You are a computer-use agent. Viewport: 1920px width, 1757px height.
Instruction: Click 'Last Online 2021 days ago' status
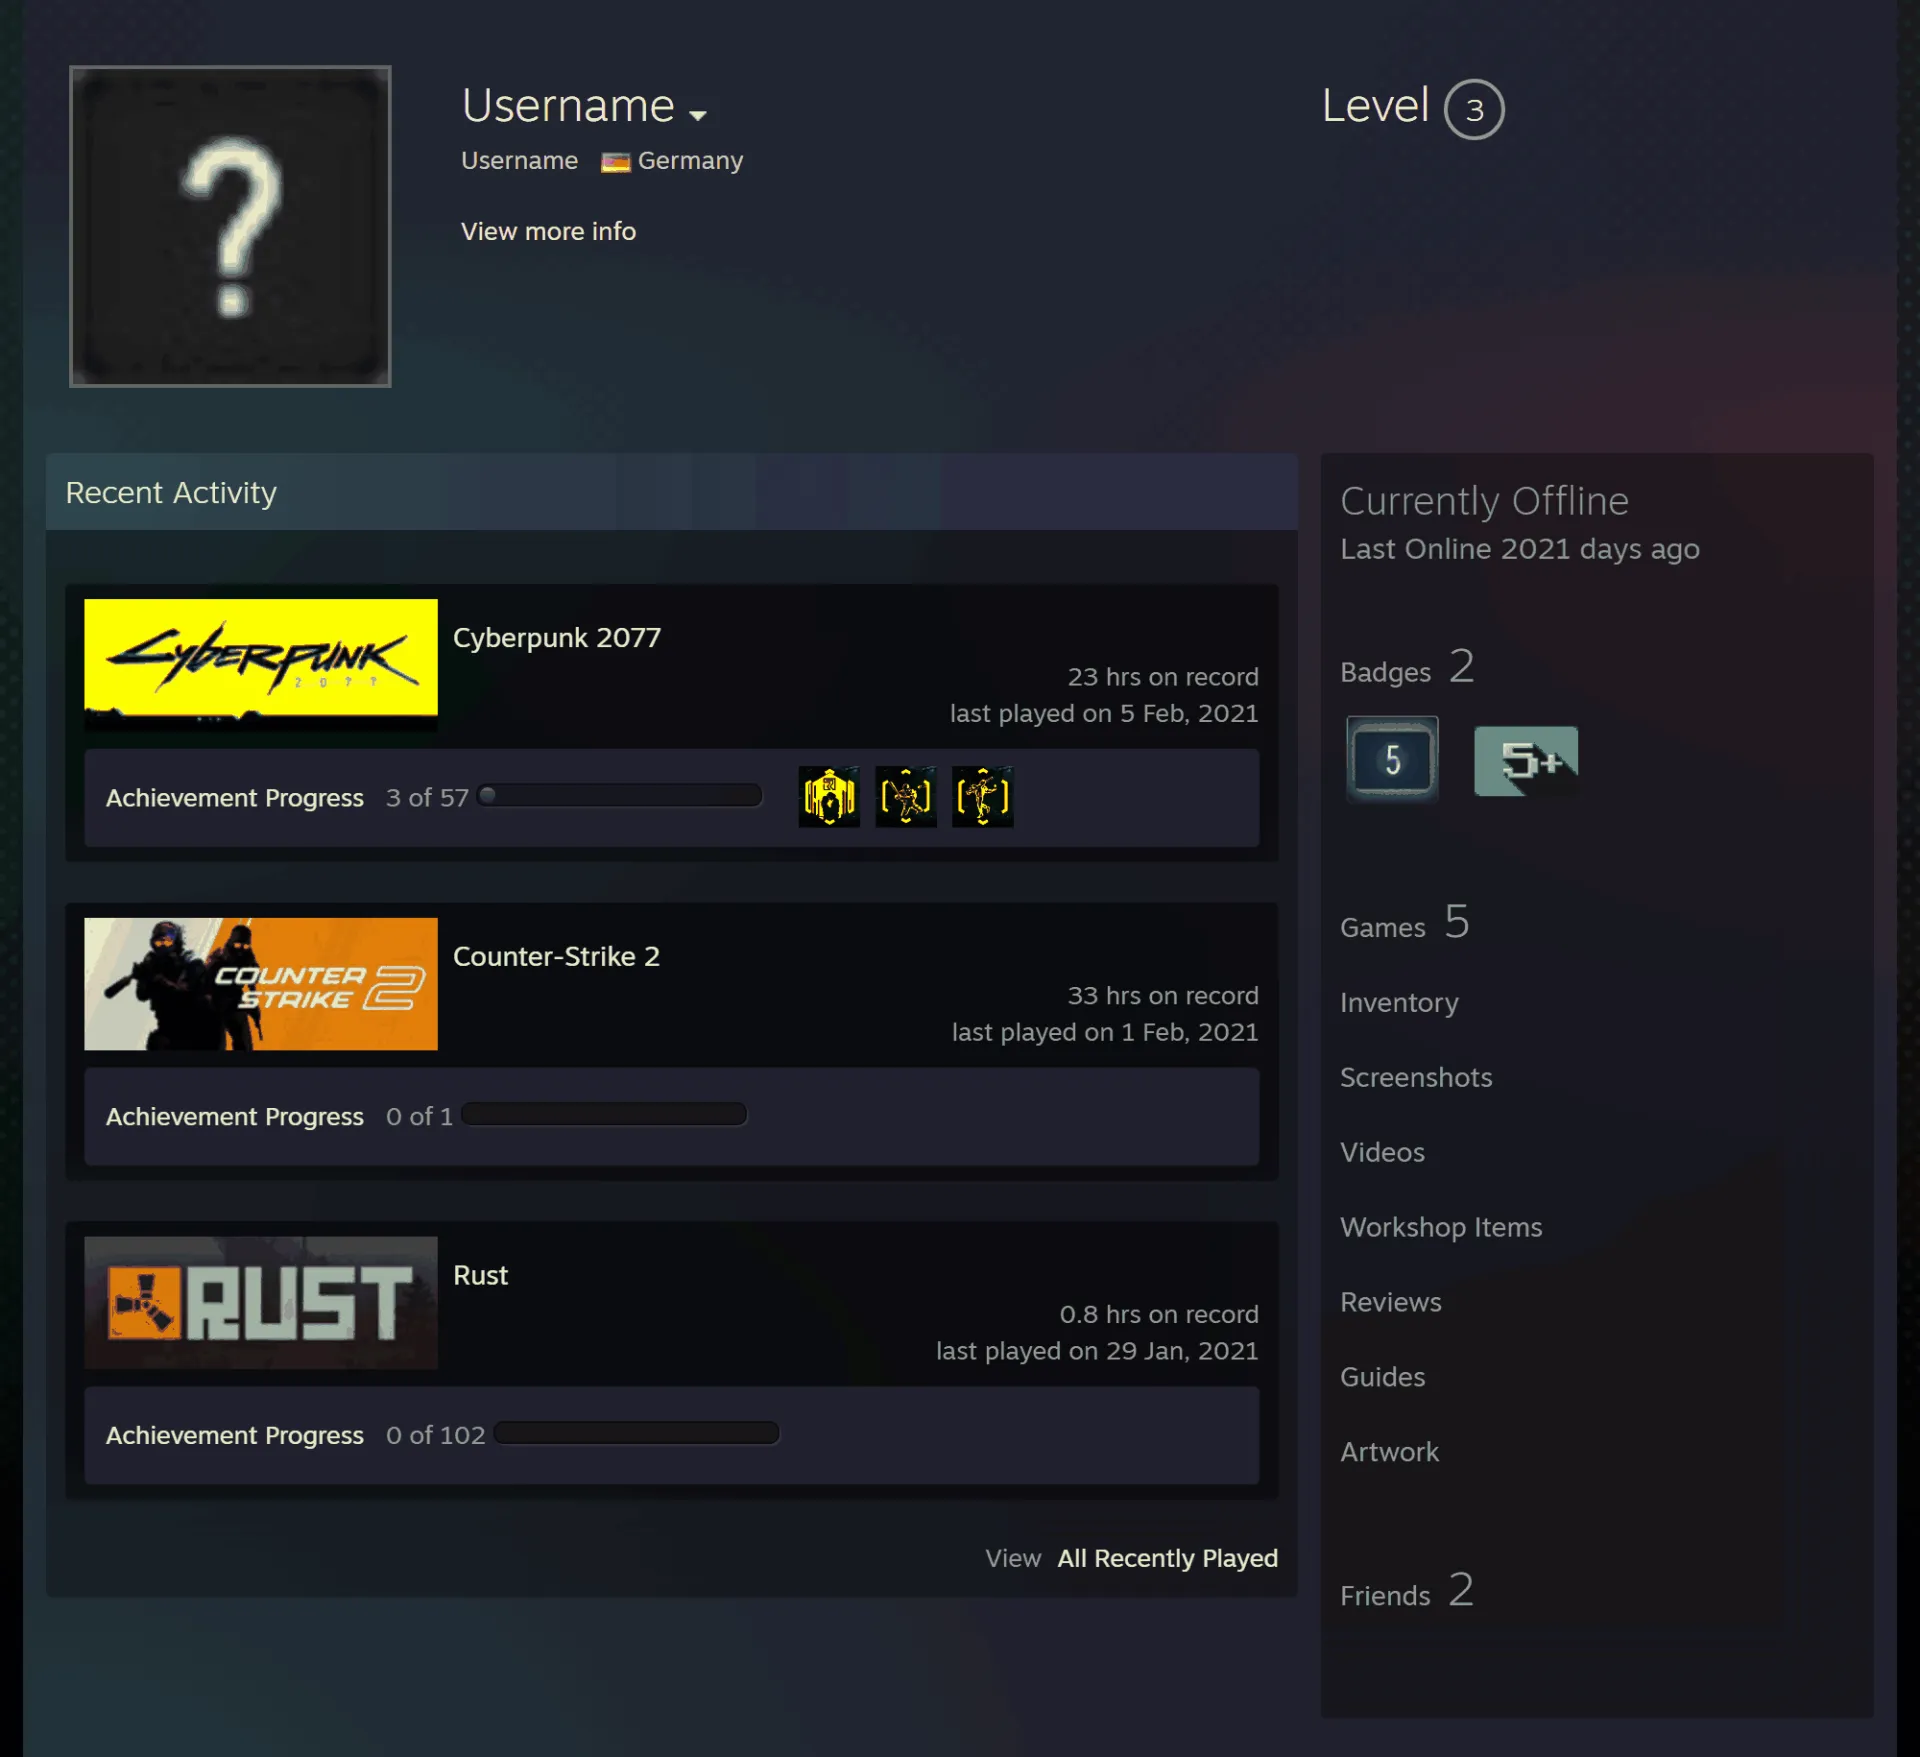coord(1520,549)
